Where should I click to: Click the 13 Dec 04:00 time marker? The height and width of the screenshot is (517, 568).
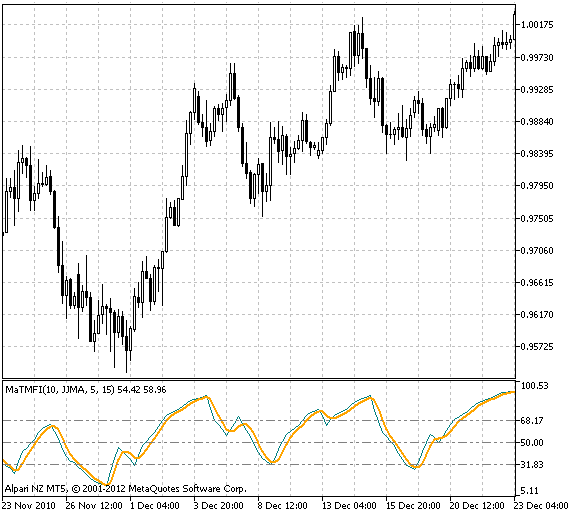tap(349, 505)
